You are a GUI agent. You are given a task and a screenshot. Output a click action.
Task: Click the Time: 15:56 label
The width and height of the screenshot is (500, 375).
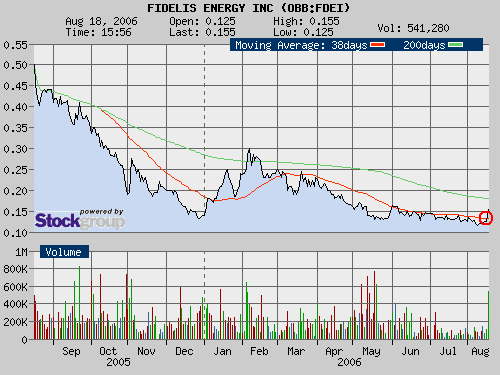(x=98, y=32)
